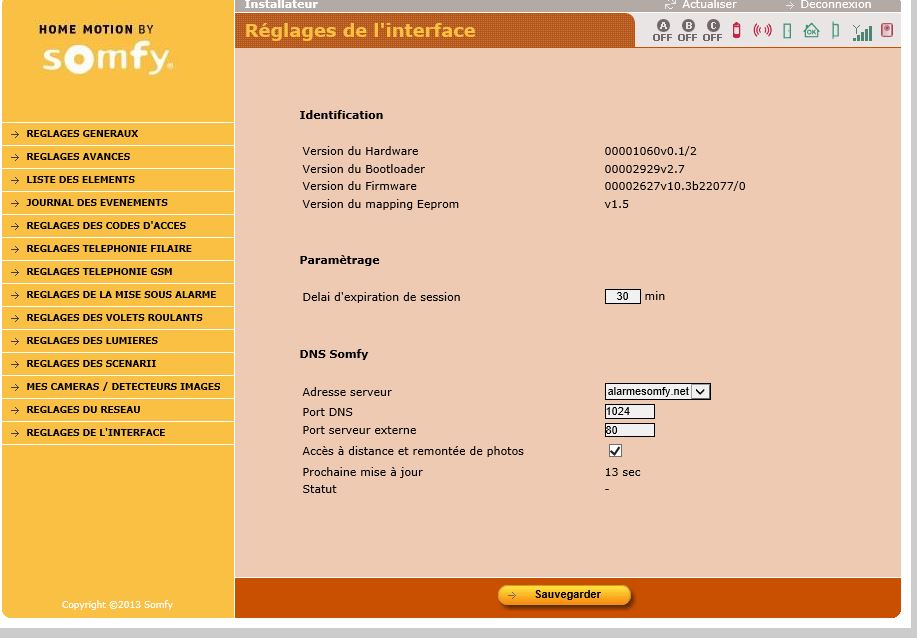Go to REGLAGES DU RESEAU menu
This screenshot has width=917, height=638.
[83, 410]
